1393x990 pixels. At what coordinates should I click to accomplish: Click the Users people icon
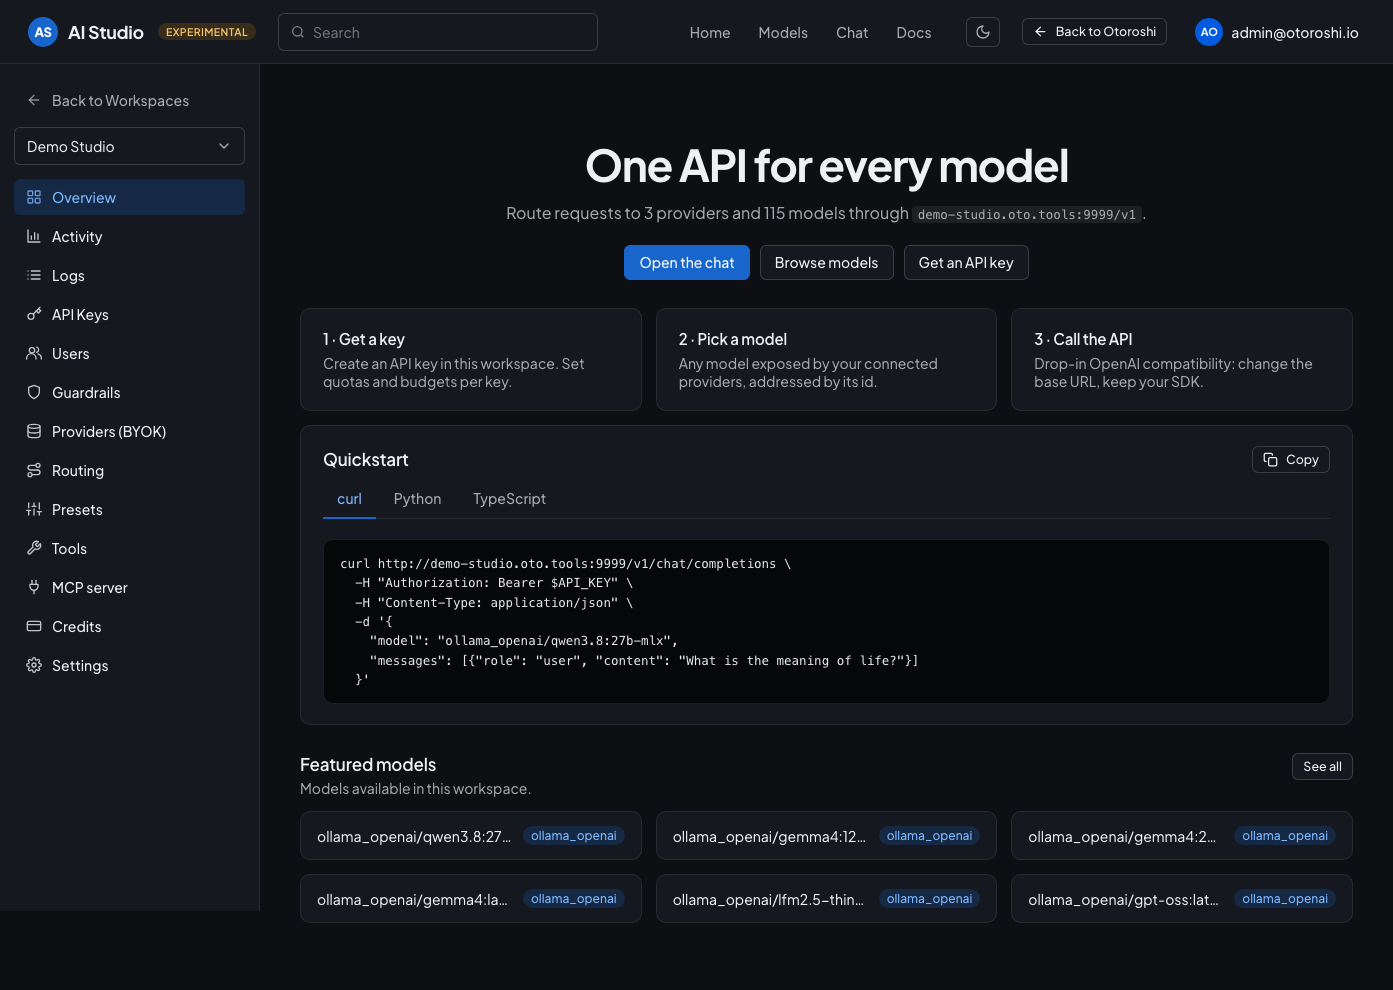pyautogui.click(x=34, y=353)
